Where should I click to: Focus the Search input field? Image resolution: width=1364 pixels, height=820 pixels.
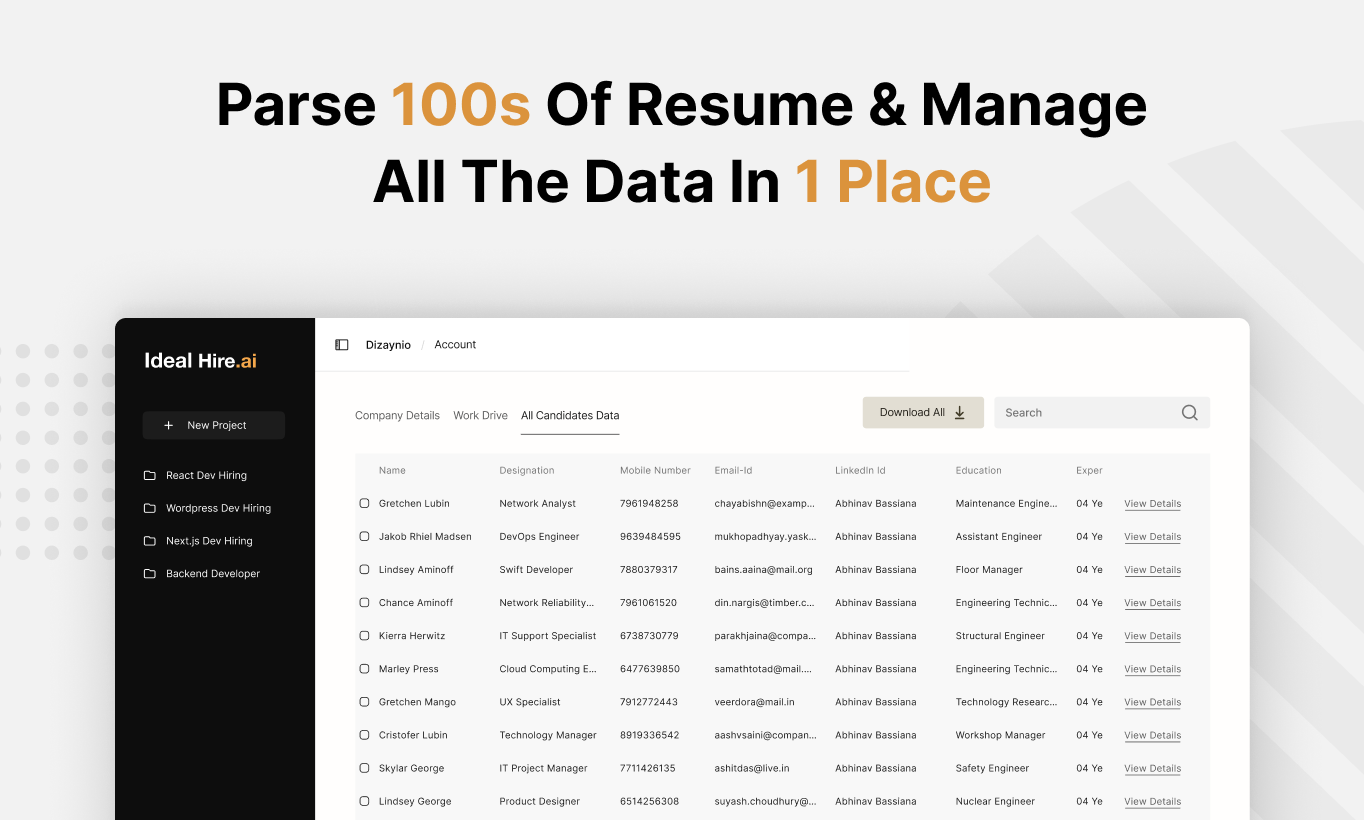[x=1102, y=413]
